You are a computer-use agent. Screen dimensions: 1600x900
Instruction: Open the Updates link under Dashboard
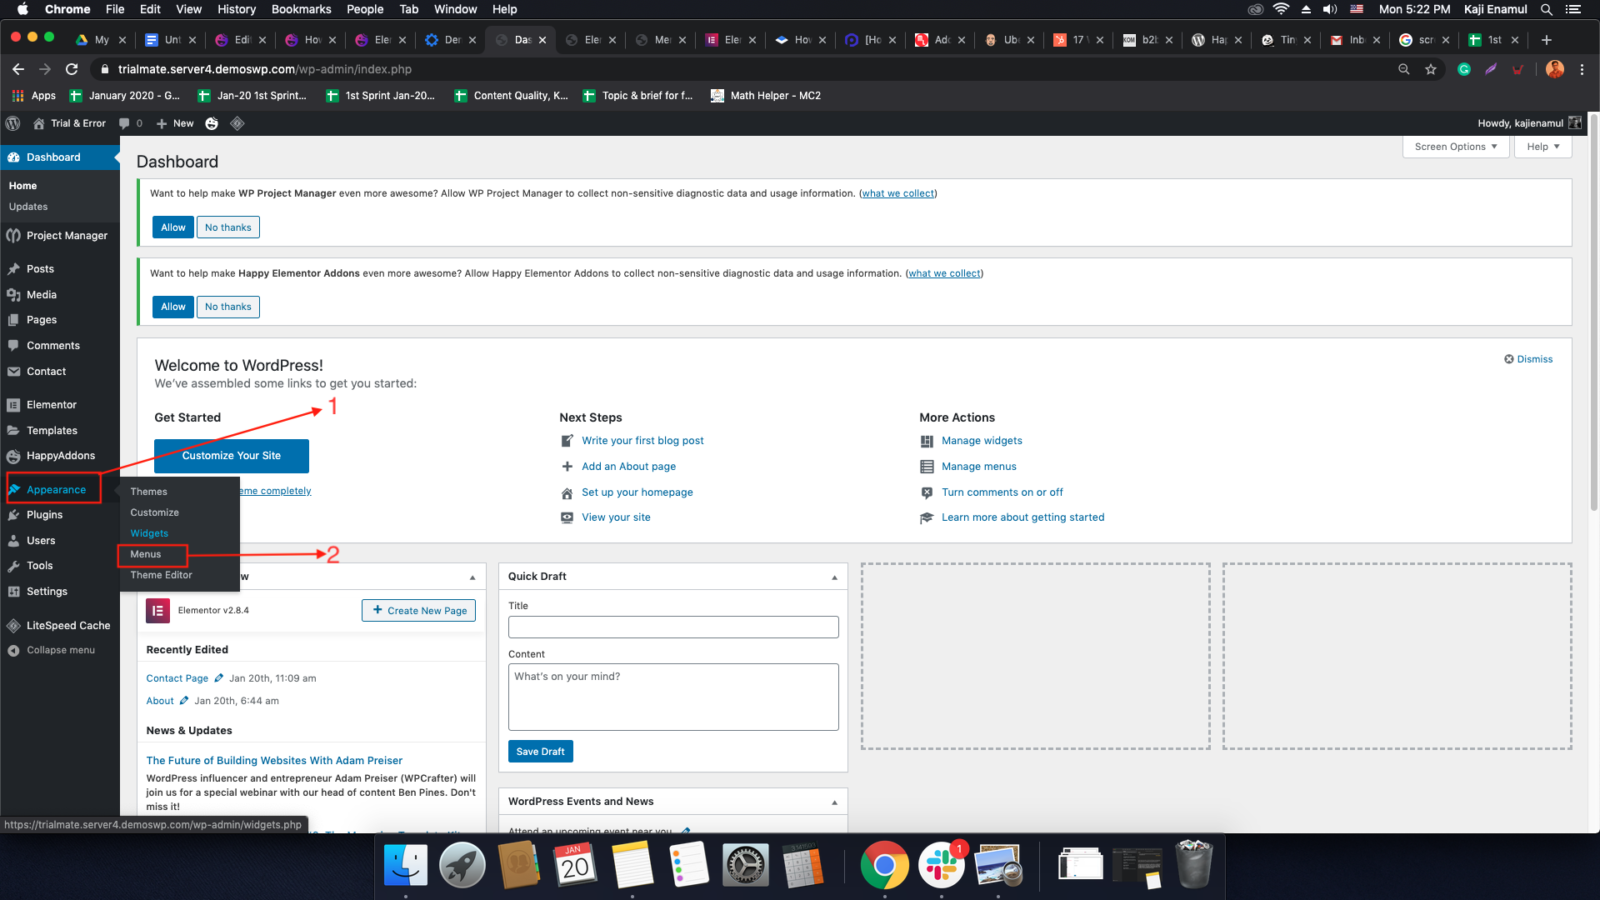pyautogui.click(x=28, y=207)
